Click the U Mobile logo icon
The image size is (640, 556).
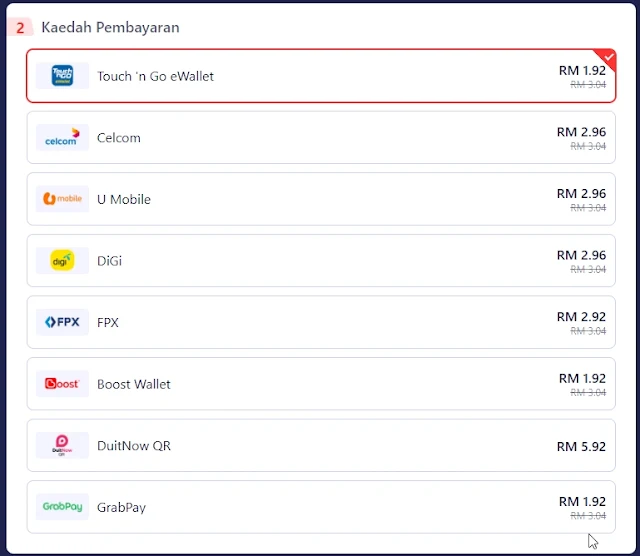(62, 199)
